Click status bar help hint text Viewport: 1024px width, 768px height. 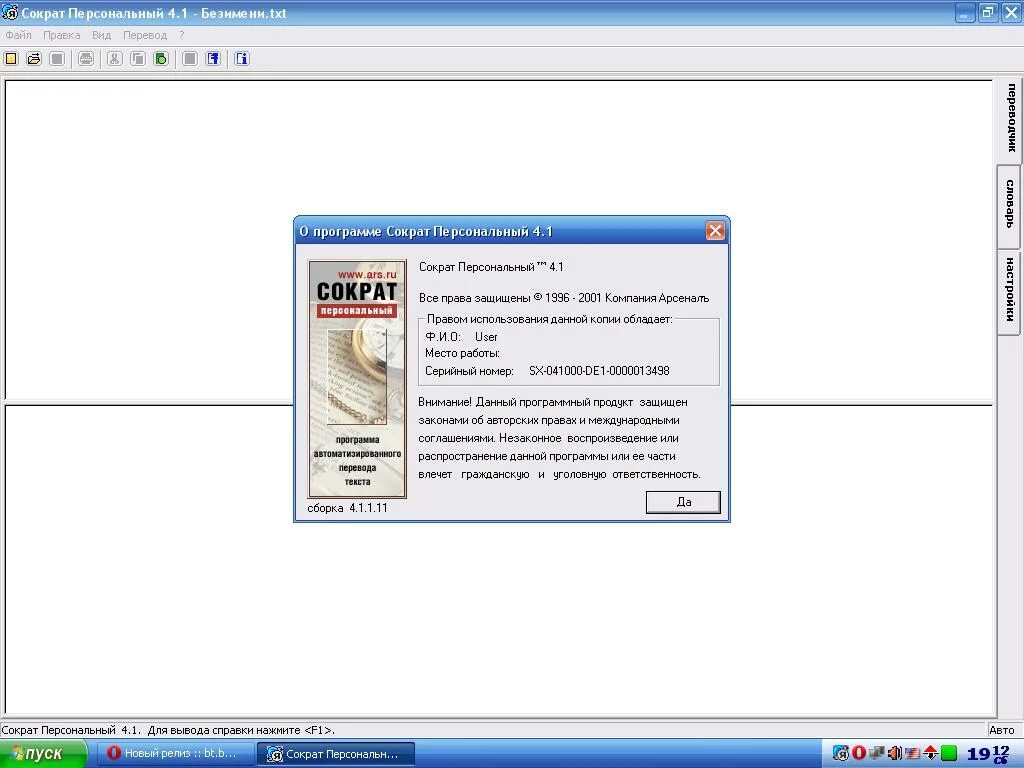point(168,730)
